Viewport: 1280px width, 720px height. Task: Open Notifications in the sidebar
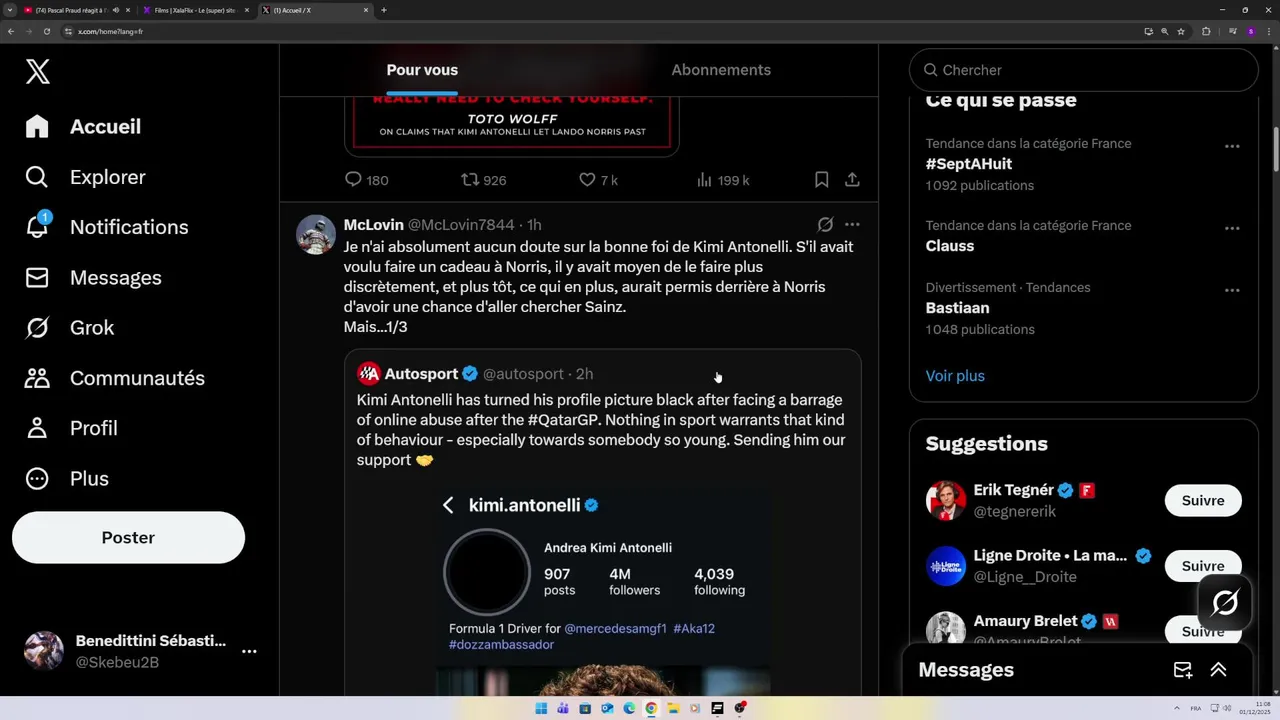tap(107, 227)
